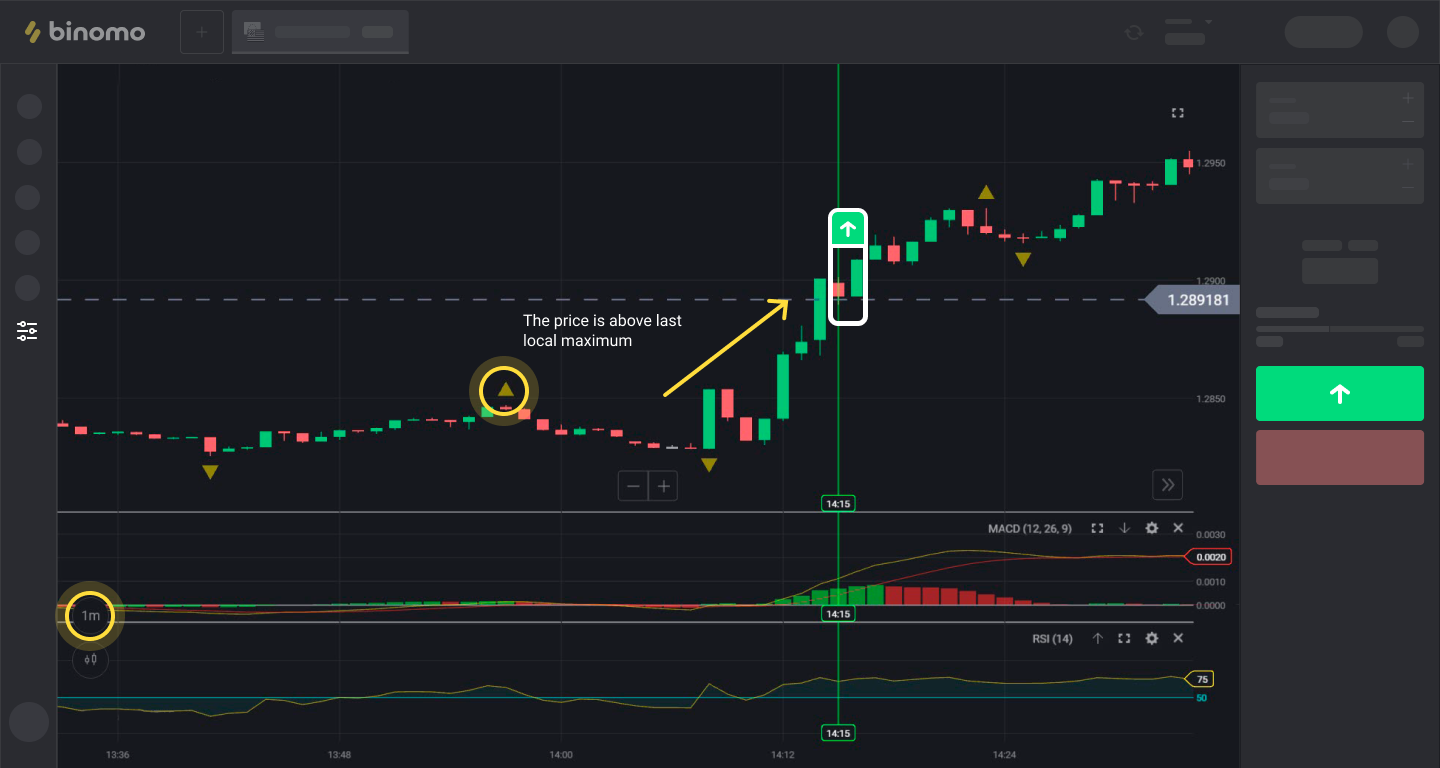The width and height of the screenshot is (1440, 768).
Task: Click the refresh icon in top bar
Action: (x=1133, y=32)
